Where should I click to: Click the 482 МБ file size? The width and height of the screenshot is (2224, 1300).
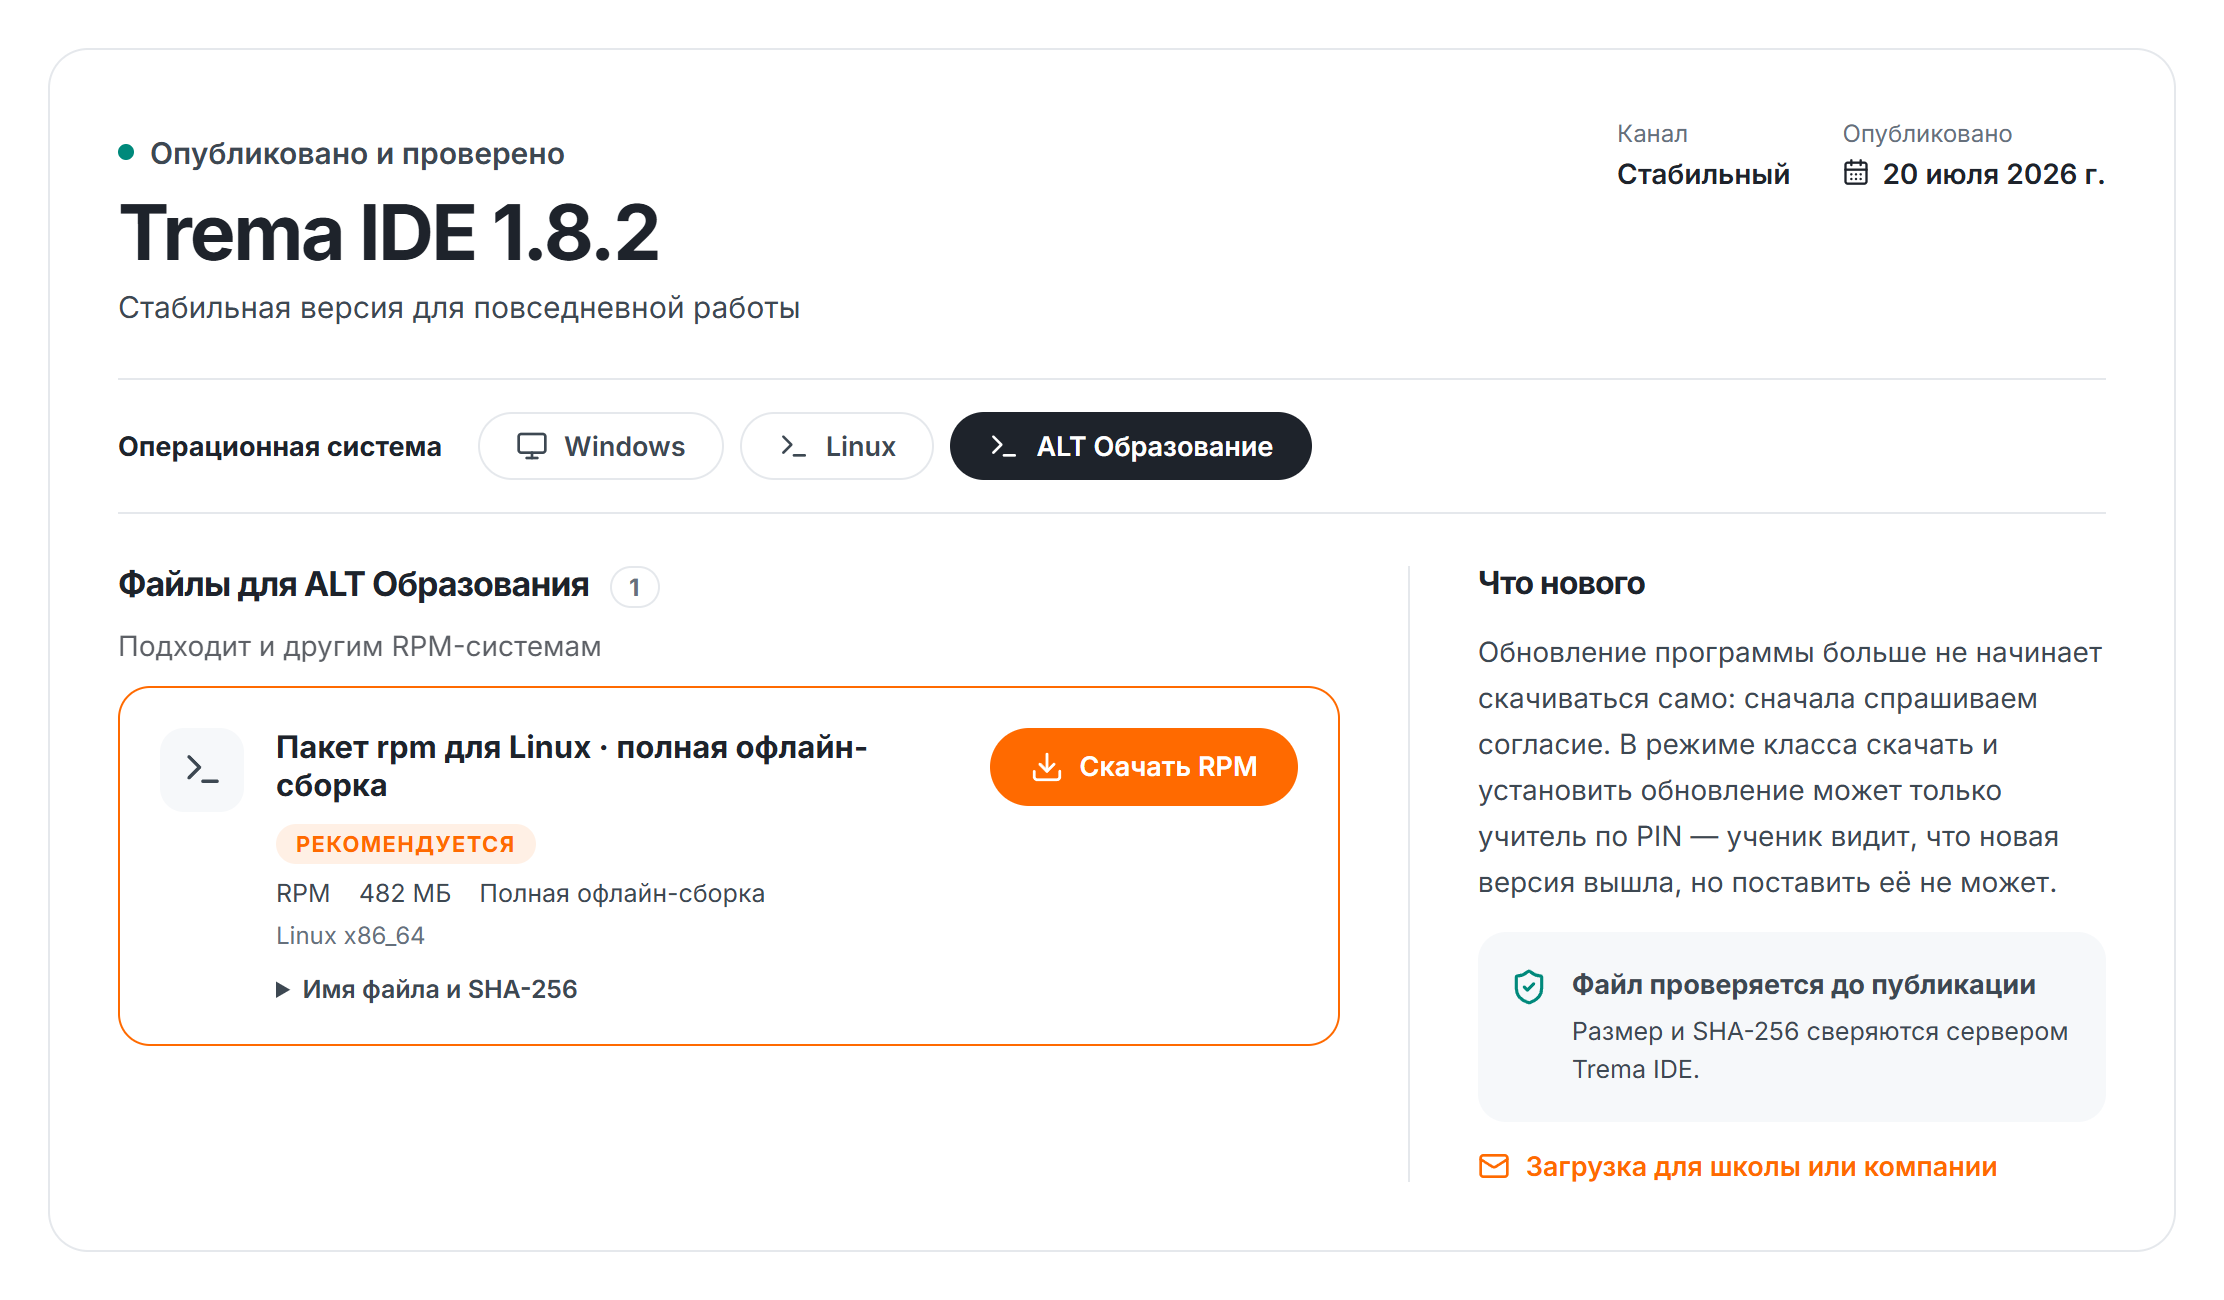(x=405, y=893)
